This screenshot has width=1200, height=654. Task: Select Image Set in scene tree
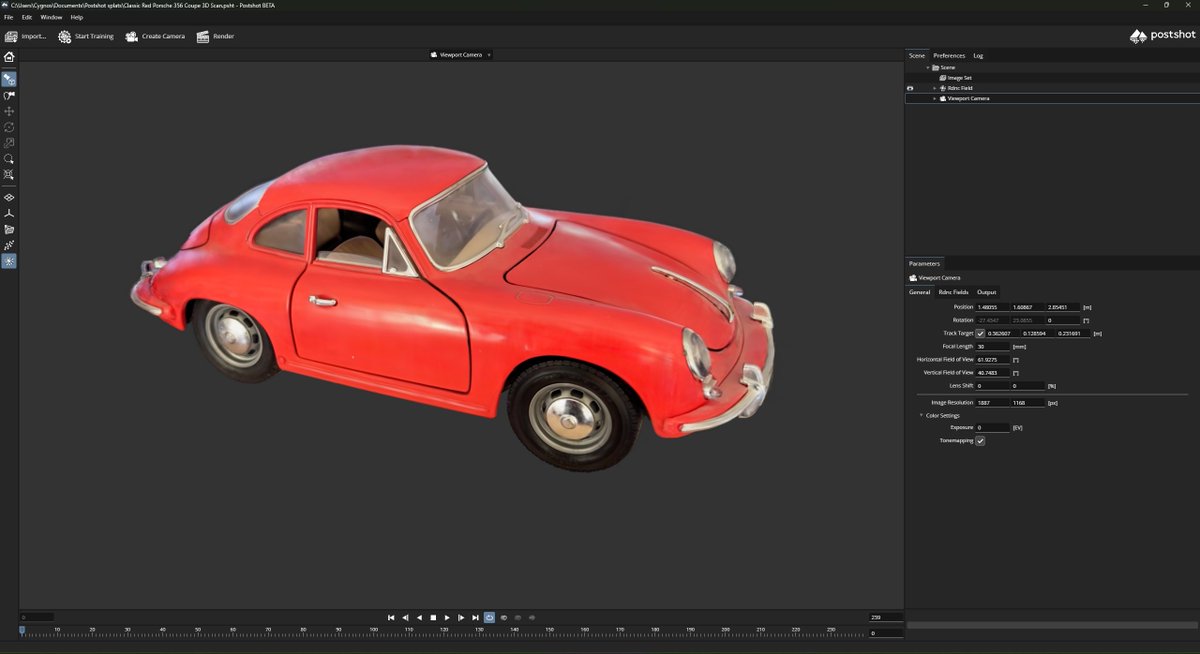tap(960, 78)
